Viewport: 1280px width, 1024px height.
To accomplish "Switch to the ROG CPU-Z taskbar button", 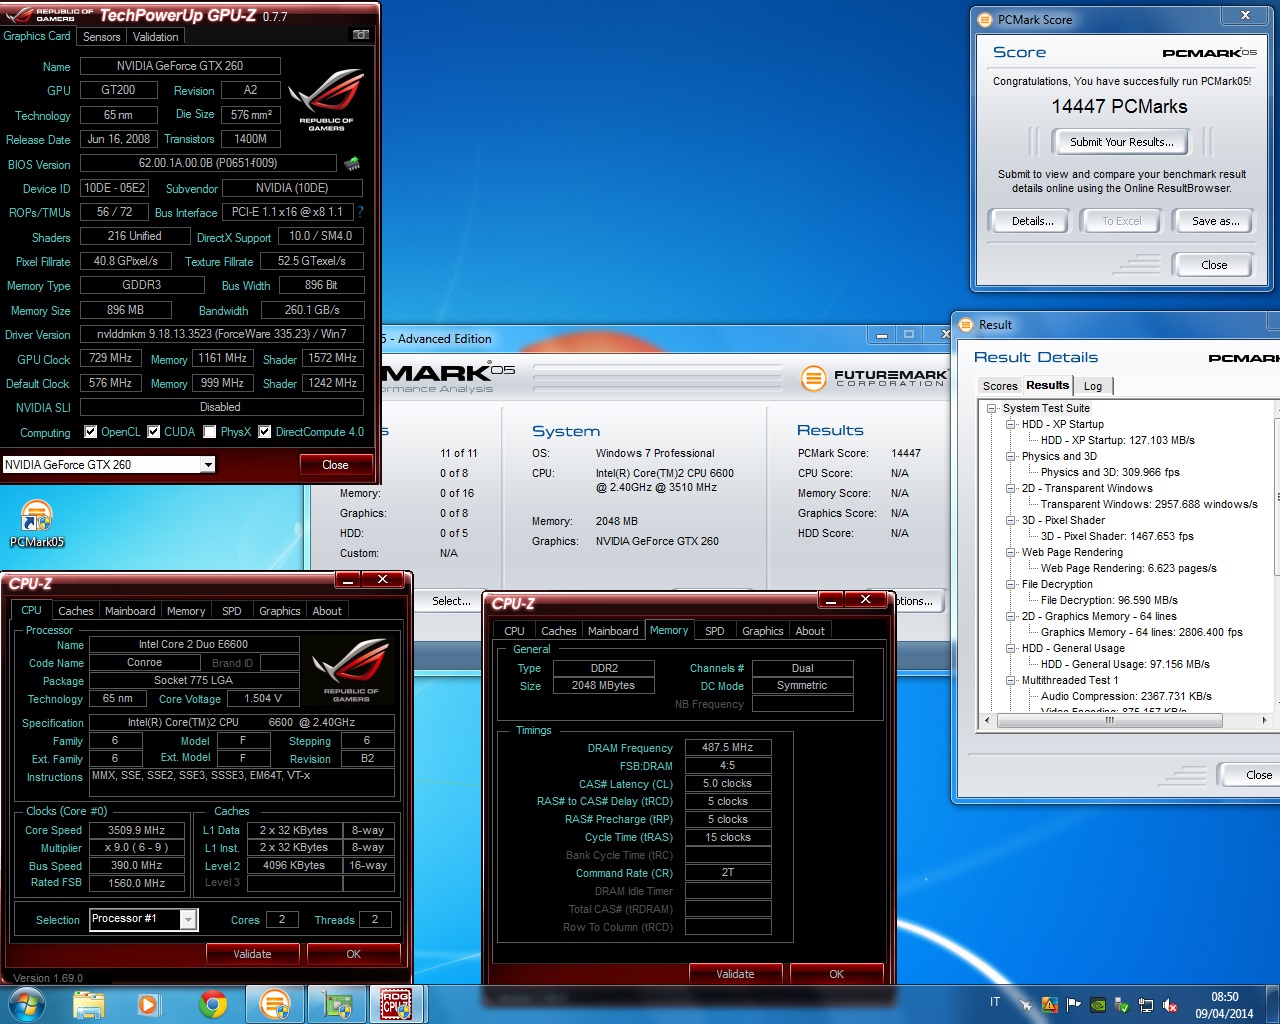I will click(397, 1004).
